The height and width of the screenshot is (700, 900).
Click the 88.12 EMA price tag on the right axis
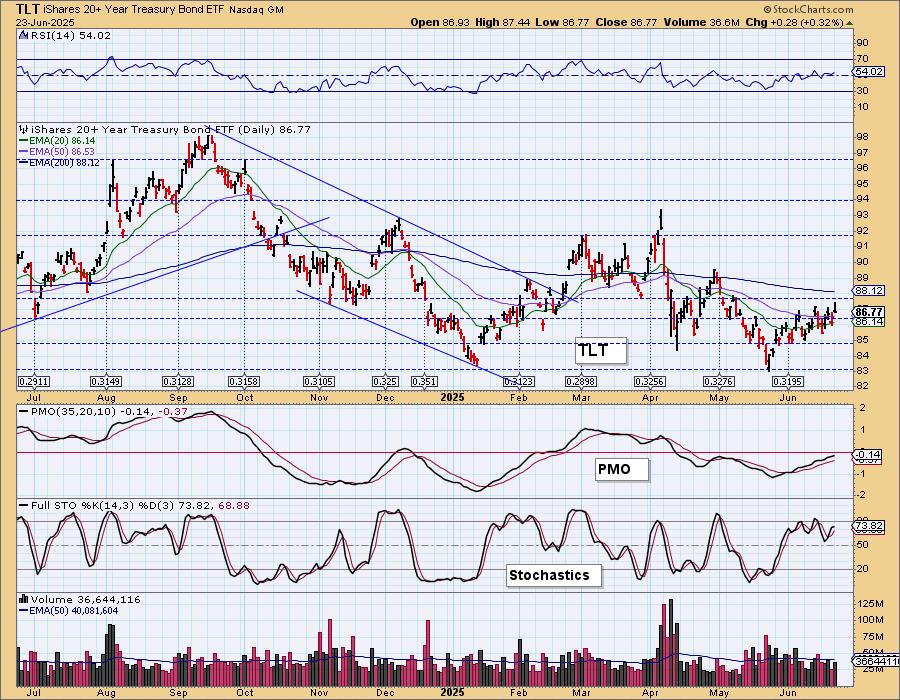point(868,291)
